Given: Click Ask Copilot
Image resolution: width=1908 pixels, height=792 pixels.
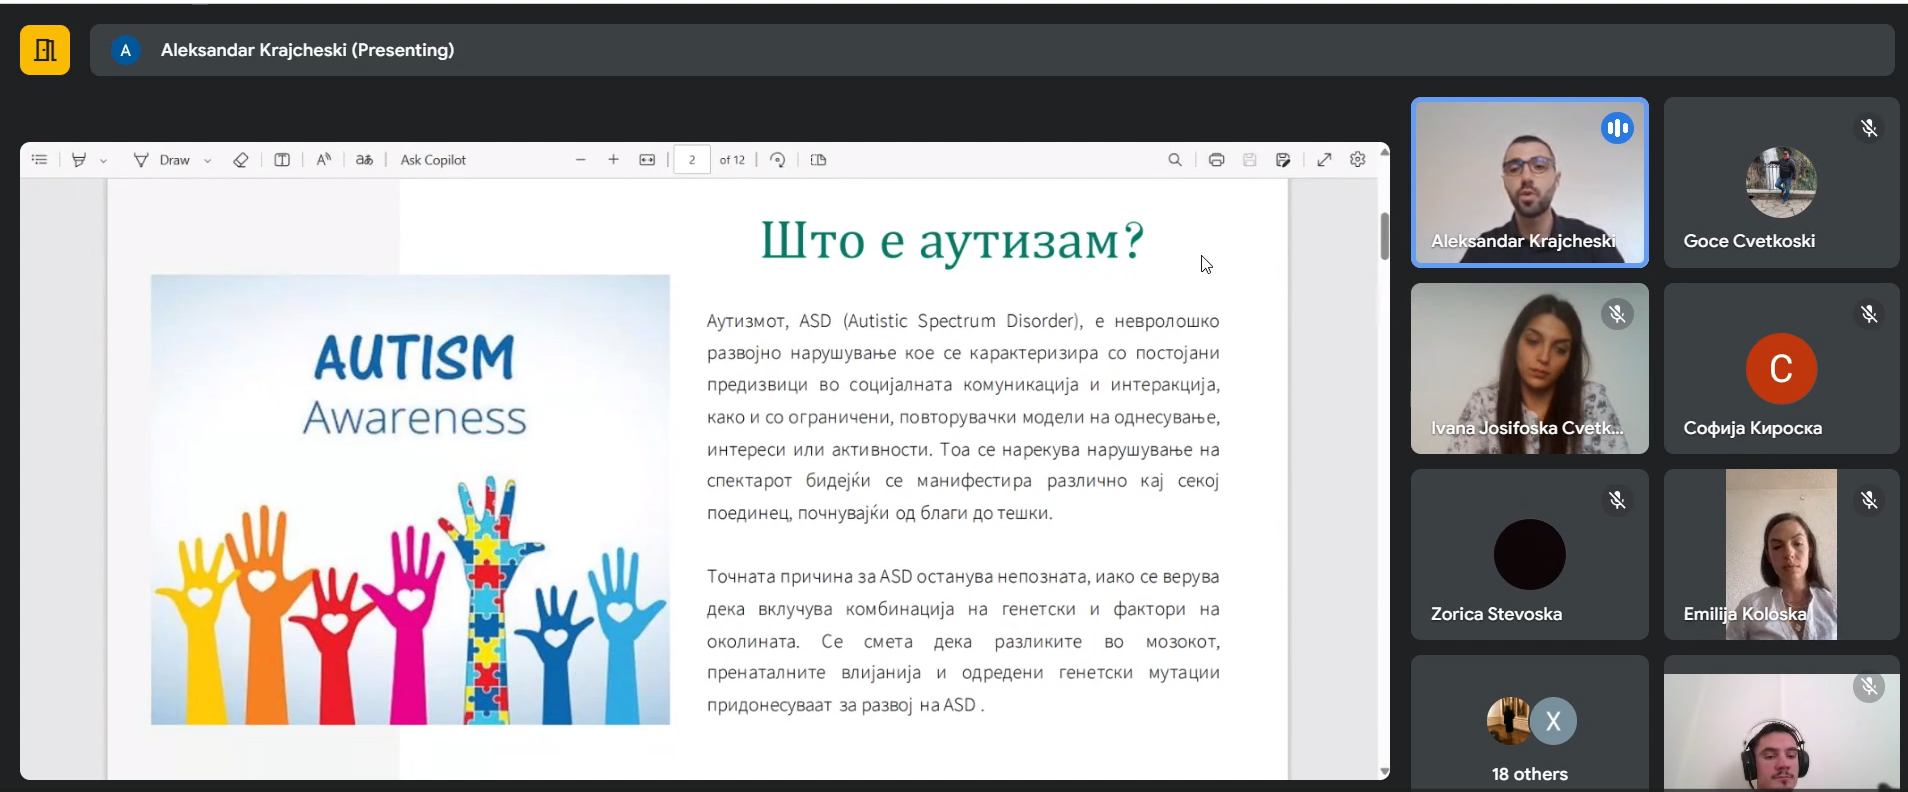Looking at the screenshot, I should click(433, 160).
